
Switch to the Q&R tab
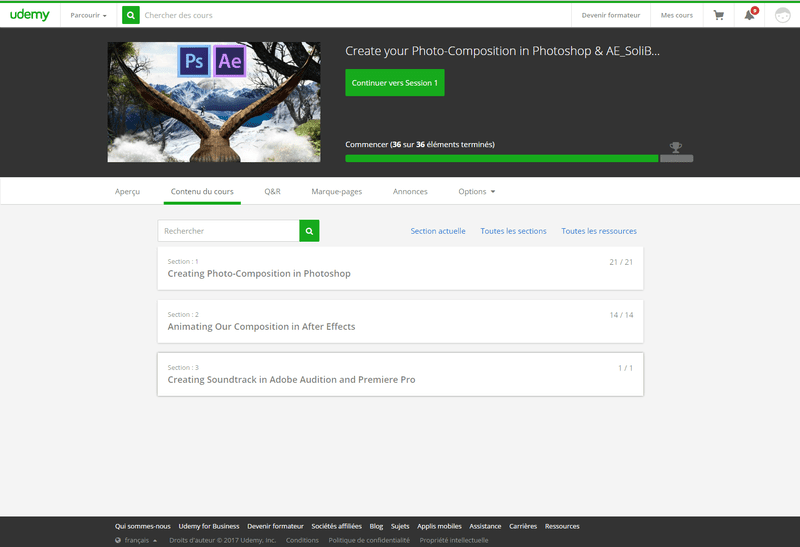272,191
